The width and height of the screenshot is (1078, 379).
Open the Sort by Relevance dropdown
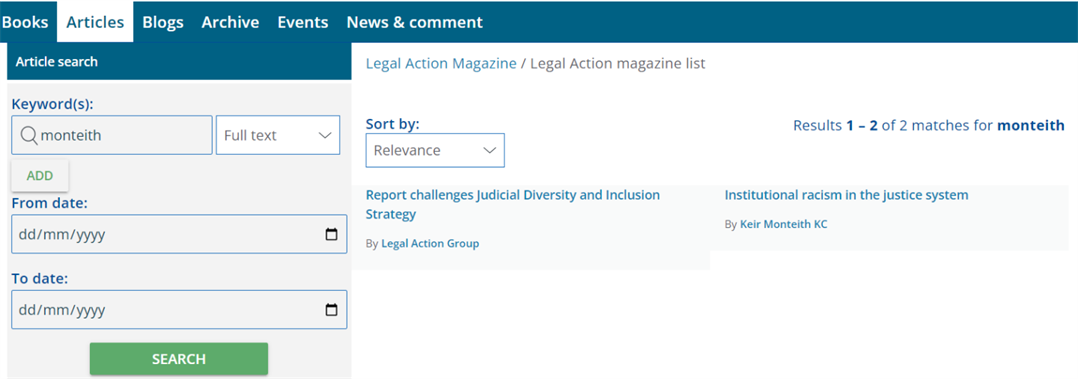pos(435,150)
